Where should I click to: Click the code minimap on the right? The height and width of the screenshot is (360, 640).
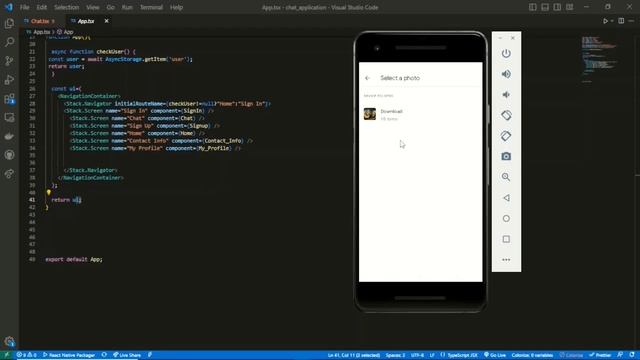point(600,59)
